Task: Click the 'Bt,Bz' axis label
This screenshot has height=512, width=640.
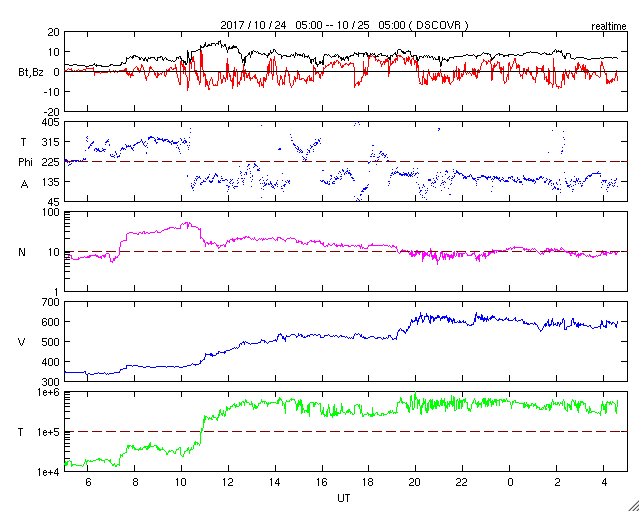Action: 31,73
